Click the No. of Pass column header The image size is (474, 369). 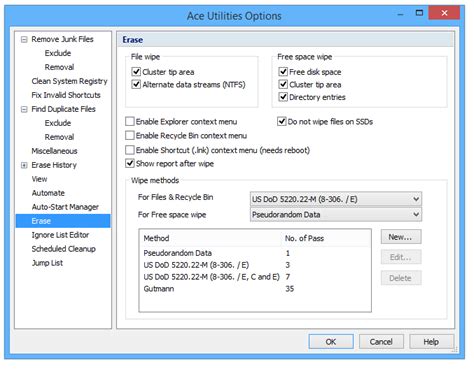click(x=326, y=238)
